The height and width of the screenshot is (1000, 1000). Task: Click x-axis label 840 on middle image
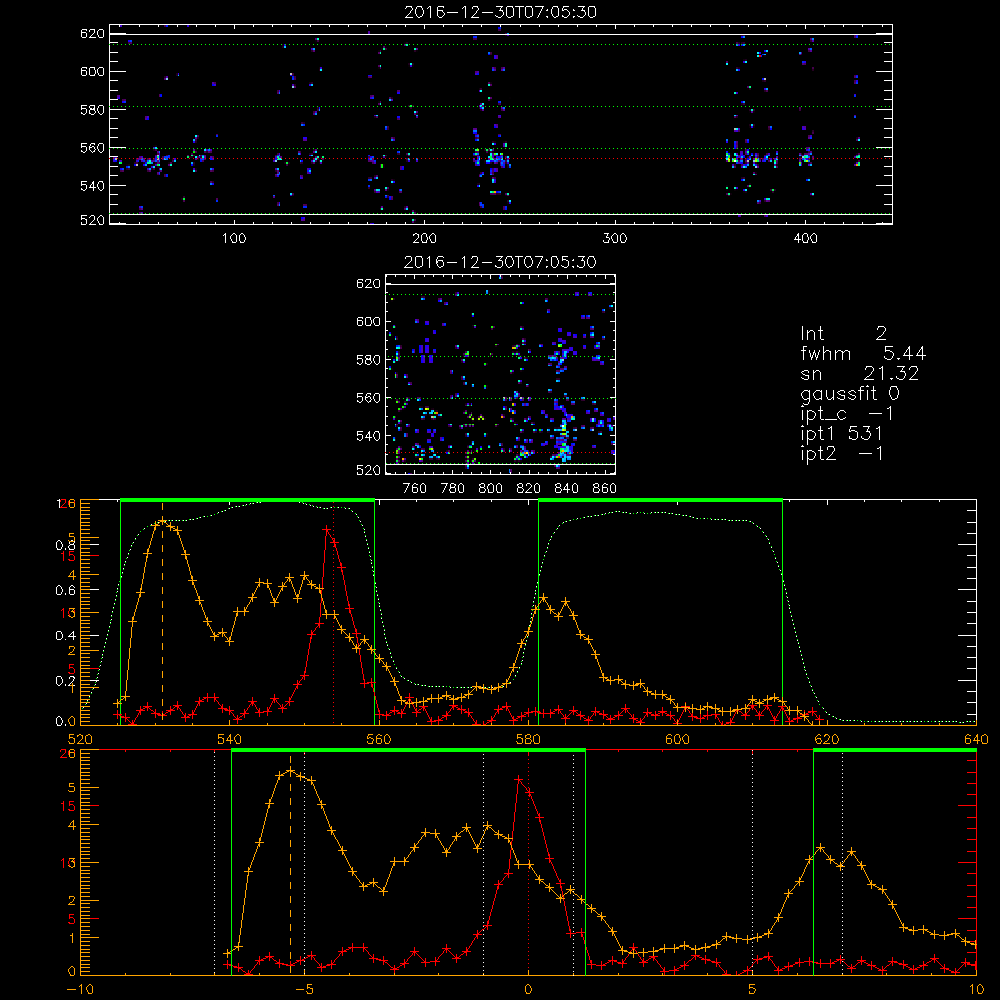coord(566,489)
